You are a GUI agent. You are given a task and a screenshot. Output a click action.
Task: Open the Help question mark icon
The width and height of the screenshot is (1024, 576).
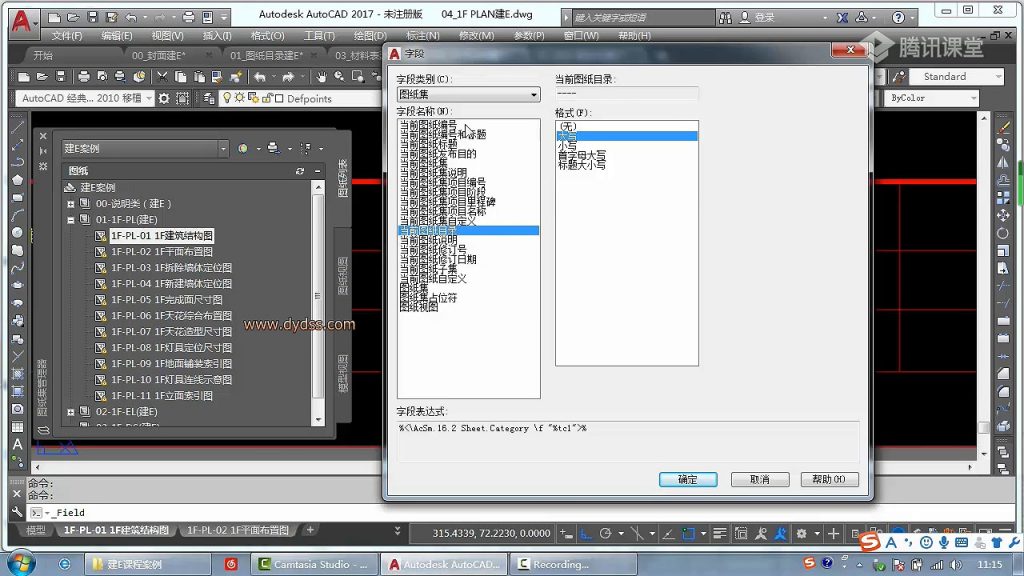pyautogui.click(x=899, y=18)
